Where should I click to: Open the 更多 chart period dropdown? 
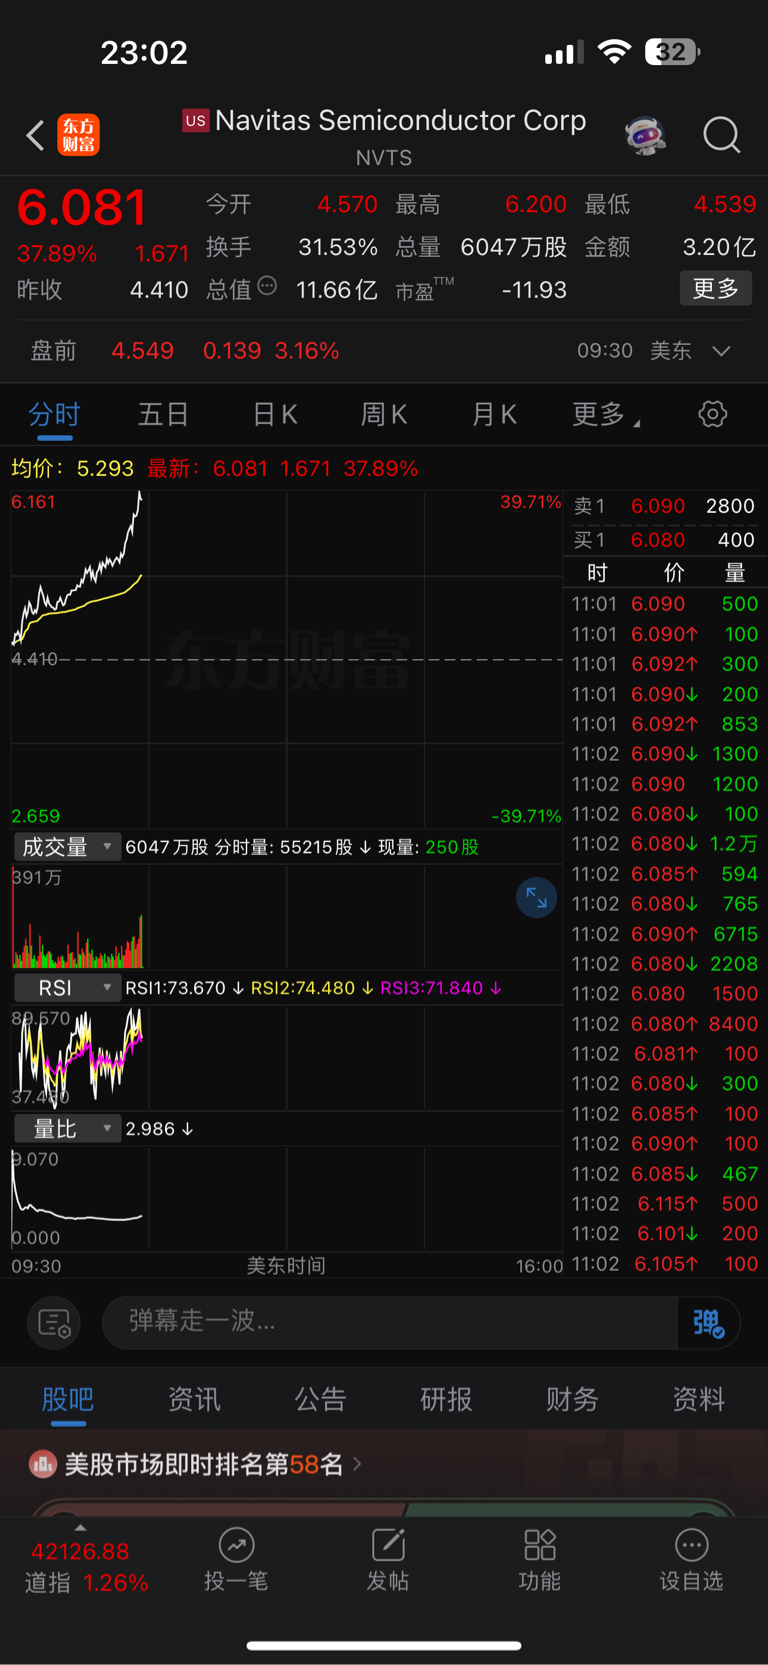606,414
